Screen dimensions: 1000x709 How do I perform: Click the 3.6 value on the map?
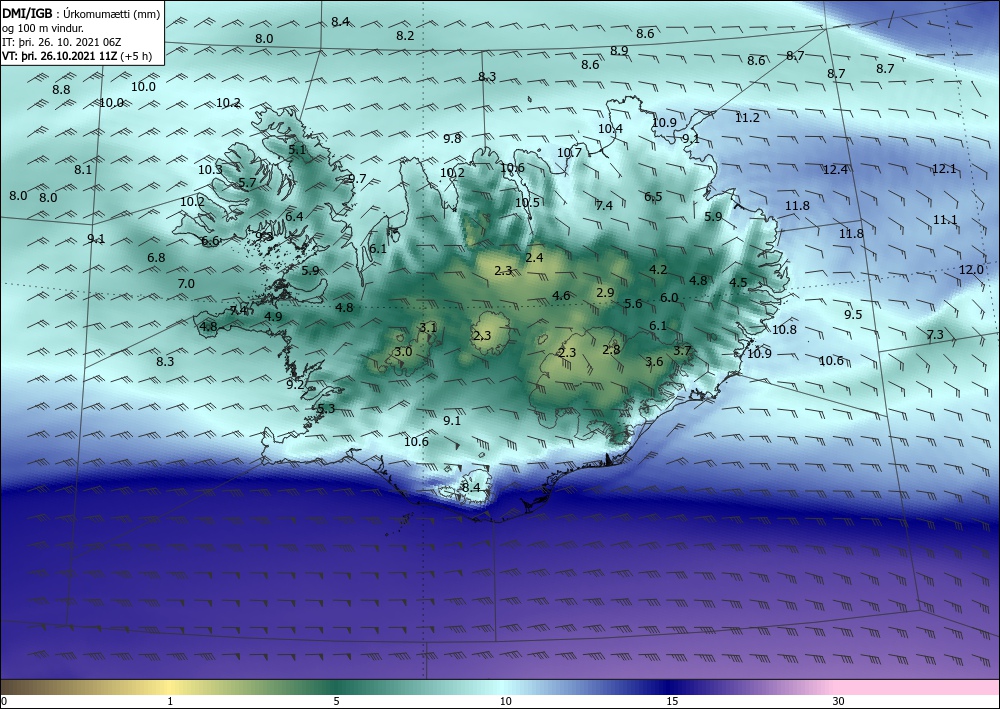coord(654,362)
